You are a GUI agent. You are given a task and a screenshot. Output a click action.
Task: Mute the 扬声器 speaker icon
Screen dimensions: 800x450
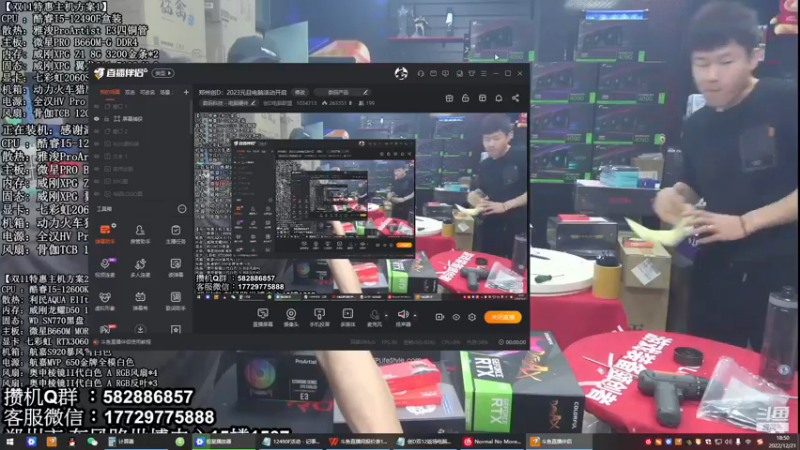click(x=403, y=314)
